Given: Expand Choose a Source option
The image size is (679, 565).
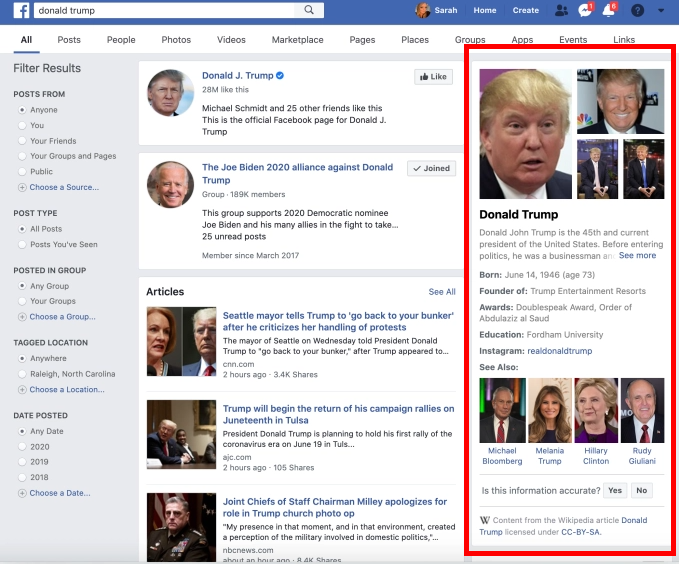Looking at the screenshot, I should coord(64,187).
